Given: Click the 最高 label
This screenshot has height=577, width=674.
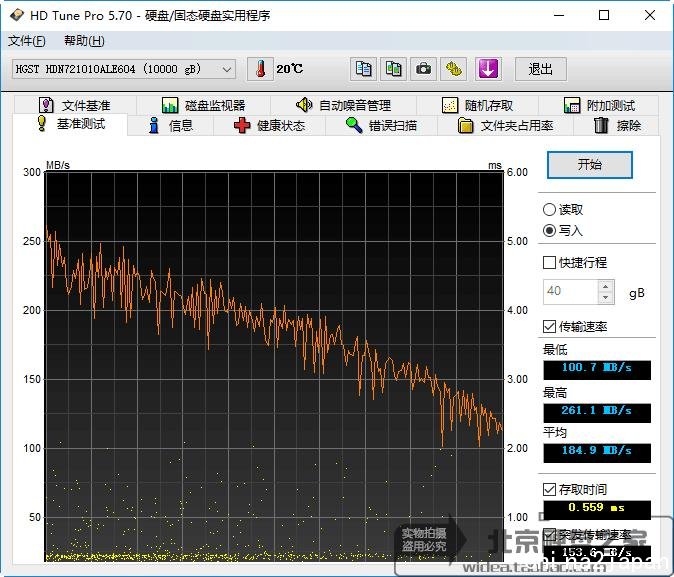Looking at the screenshot, I should [555, 393].
